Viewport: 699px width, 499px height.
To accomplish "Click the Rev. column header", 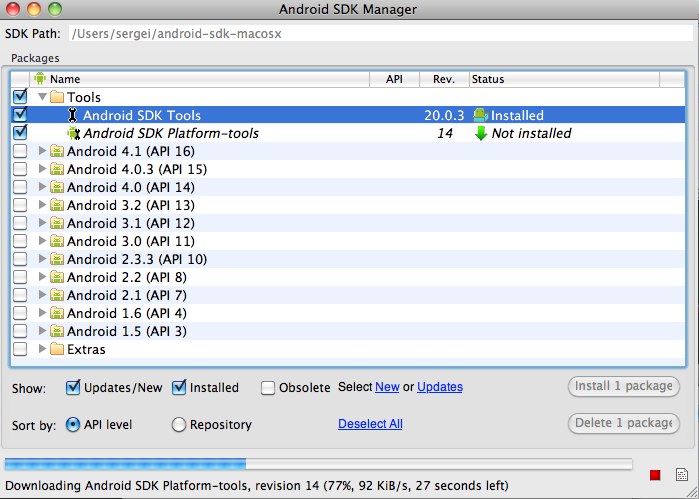I will tap(444, 79).
